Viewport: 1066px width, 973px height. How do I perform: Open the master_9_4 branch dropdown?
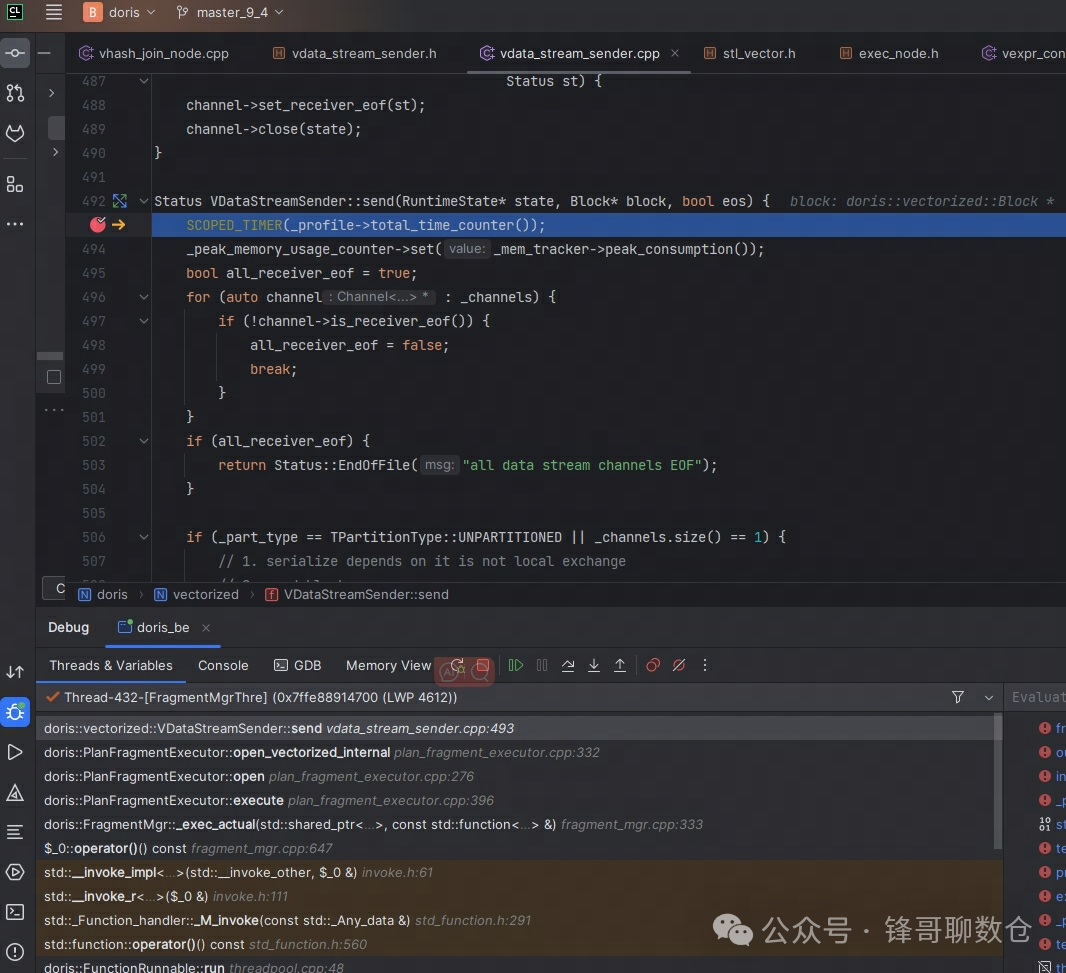click(x=230, y=12)
